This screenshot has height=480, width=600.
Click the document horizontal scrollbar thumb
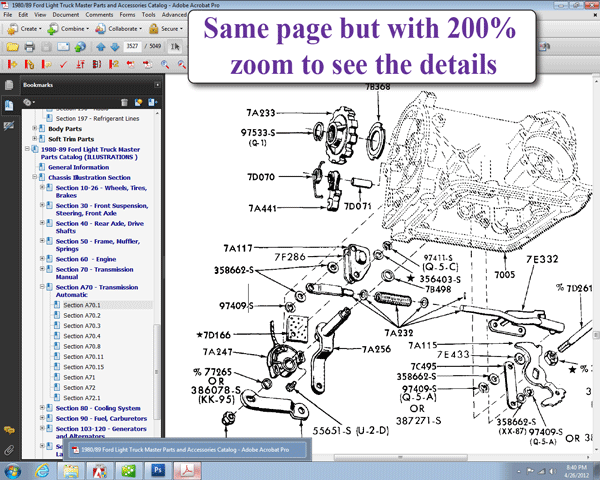pyautogui.click(x=400, y=457)
